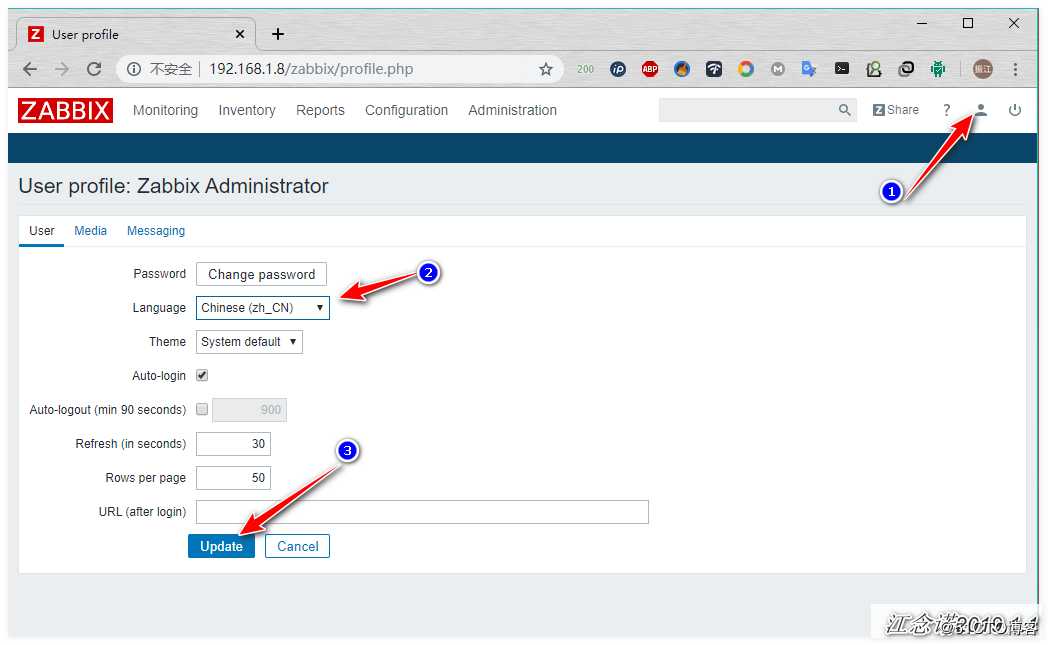1048x645 pixels.
Task: Open the Administration menu
Action: [513, 110]
